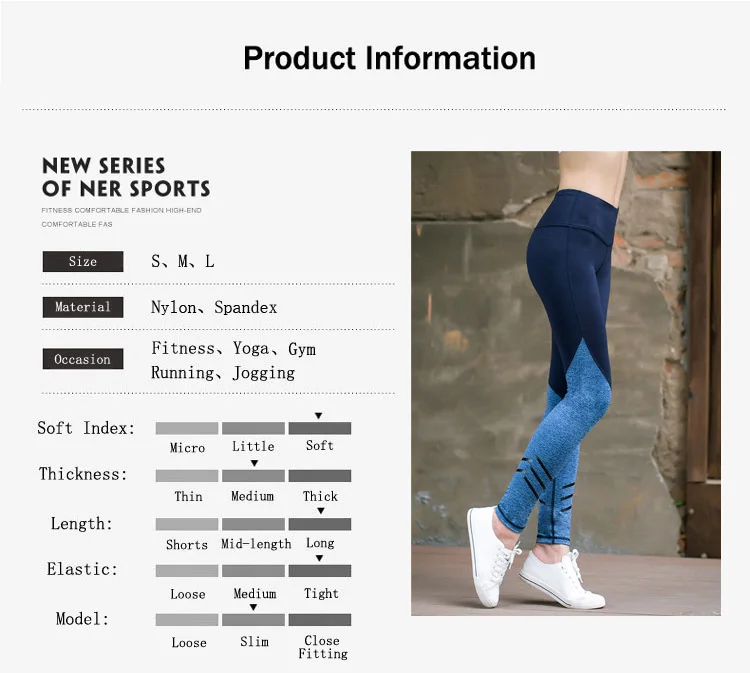Click the Close Fitting bar in Model row
Screen dimensions: 750x673
click(320, 620)
